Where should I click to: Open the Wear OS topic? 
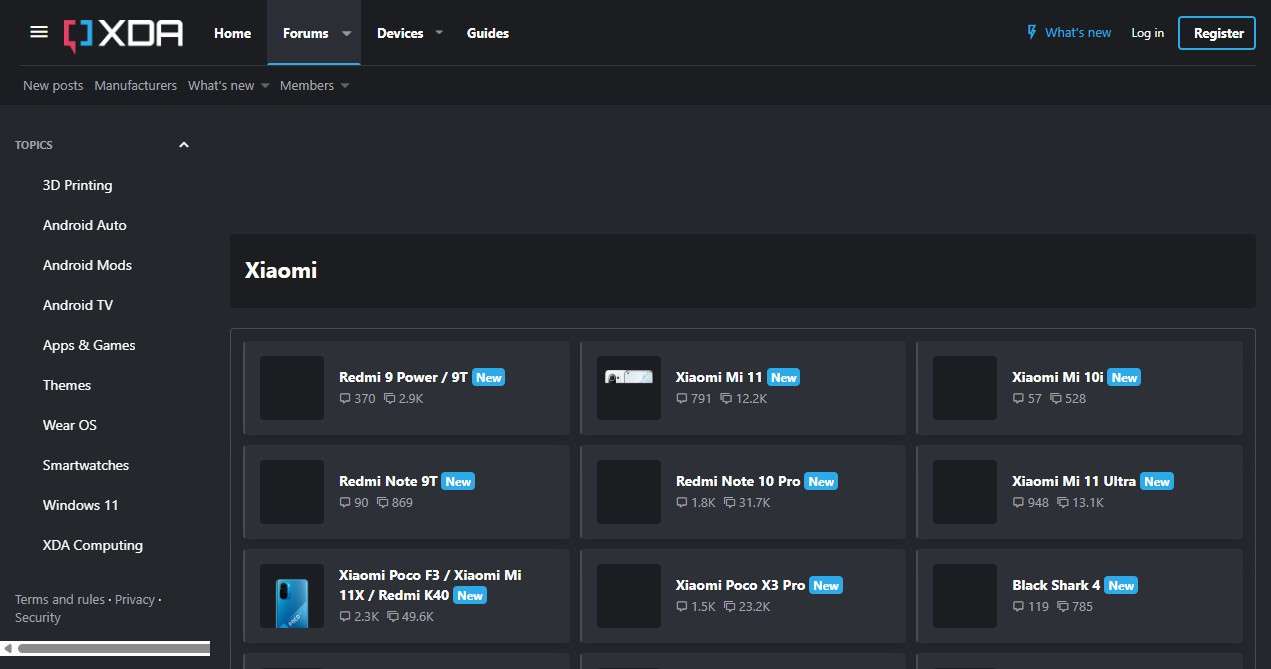point(70,425)
